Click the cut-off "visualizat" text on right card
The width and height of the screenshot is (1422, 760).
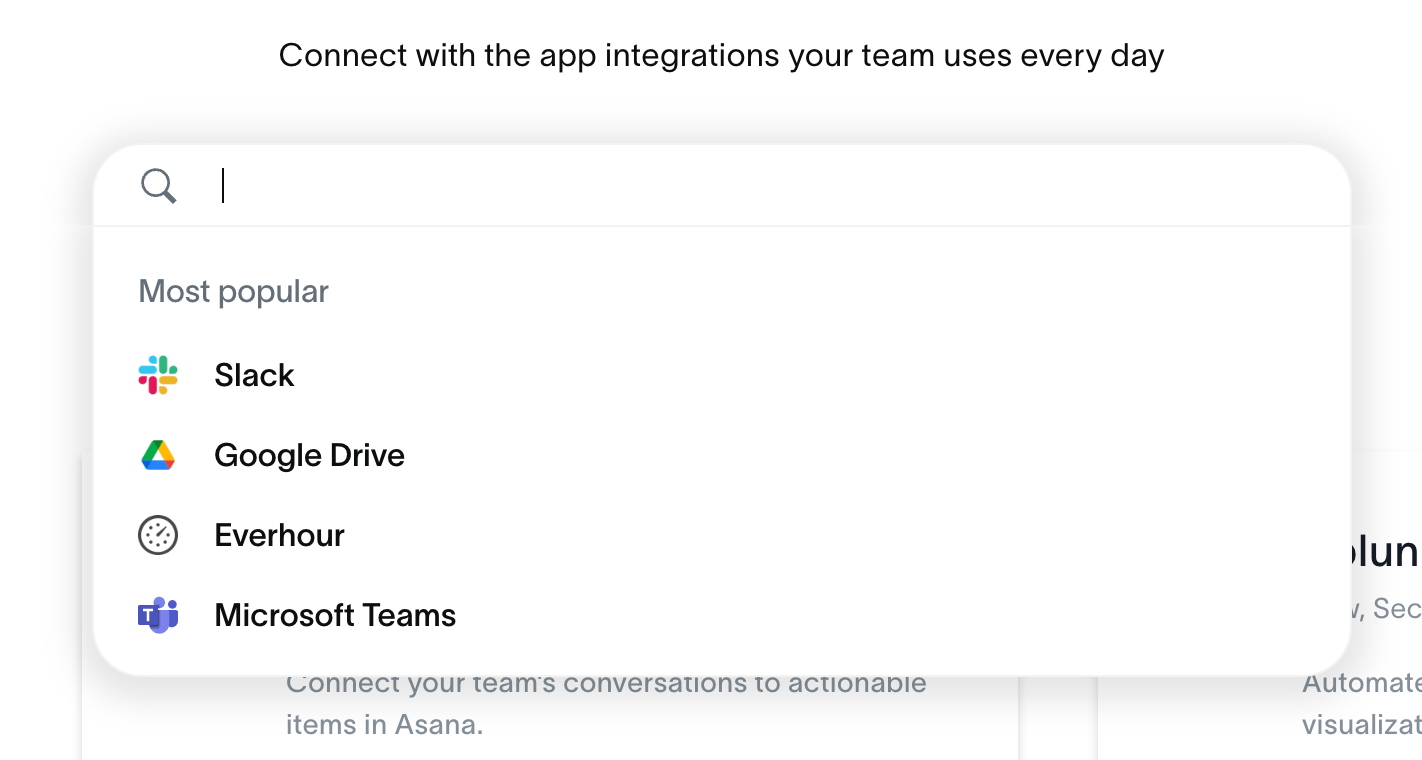point(1361,724)
